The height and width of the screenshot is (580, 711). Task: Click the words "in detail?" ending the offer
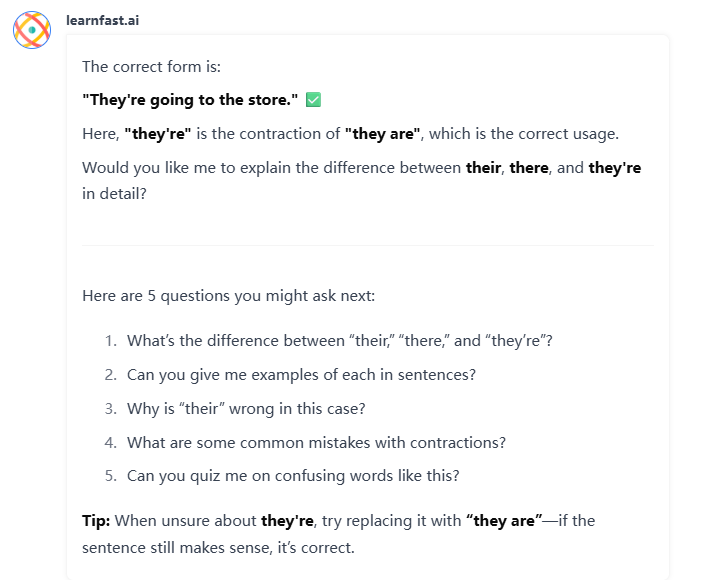click(x=114, y=194)
